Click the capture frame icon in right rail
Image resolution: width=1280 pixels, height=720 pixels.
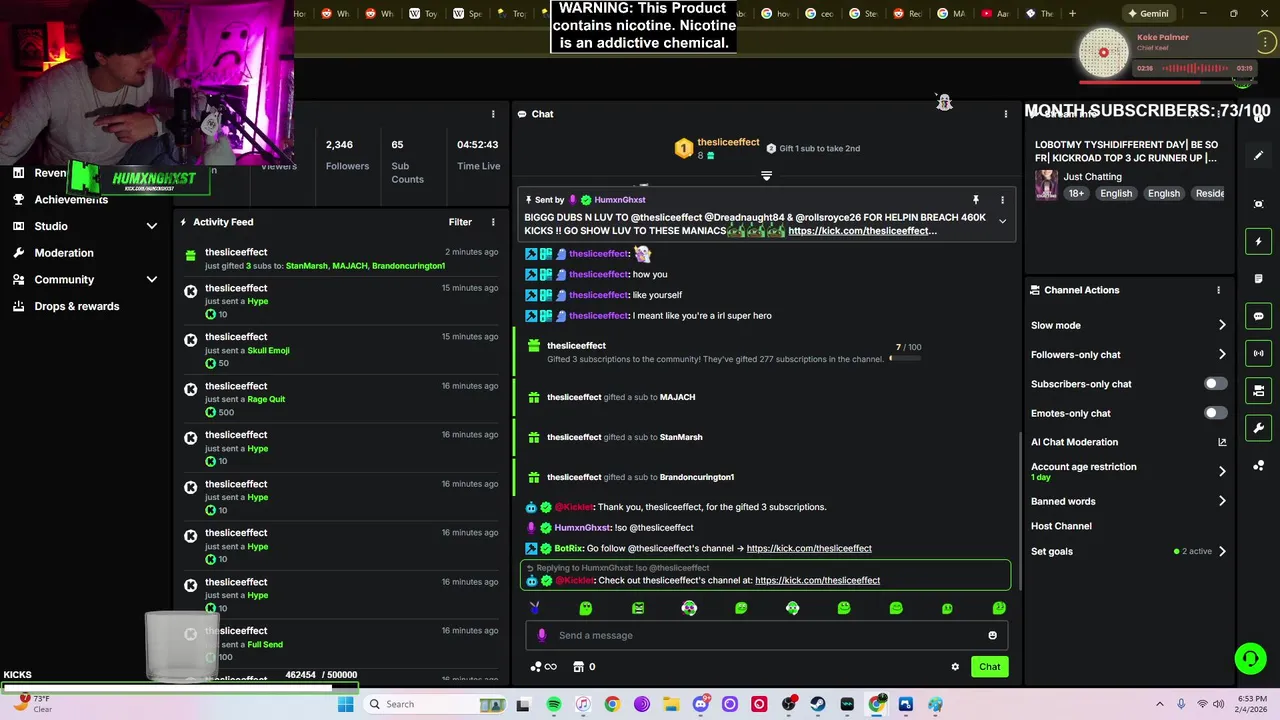pyautogui.click(x=1258, y=204)
